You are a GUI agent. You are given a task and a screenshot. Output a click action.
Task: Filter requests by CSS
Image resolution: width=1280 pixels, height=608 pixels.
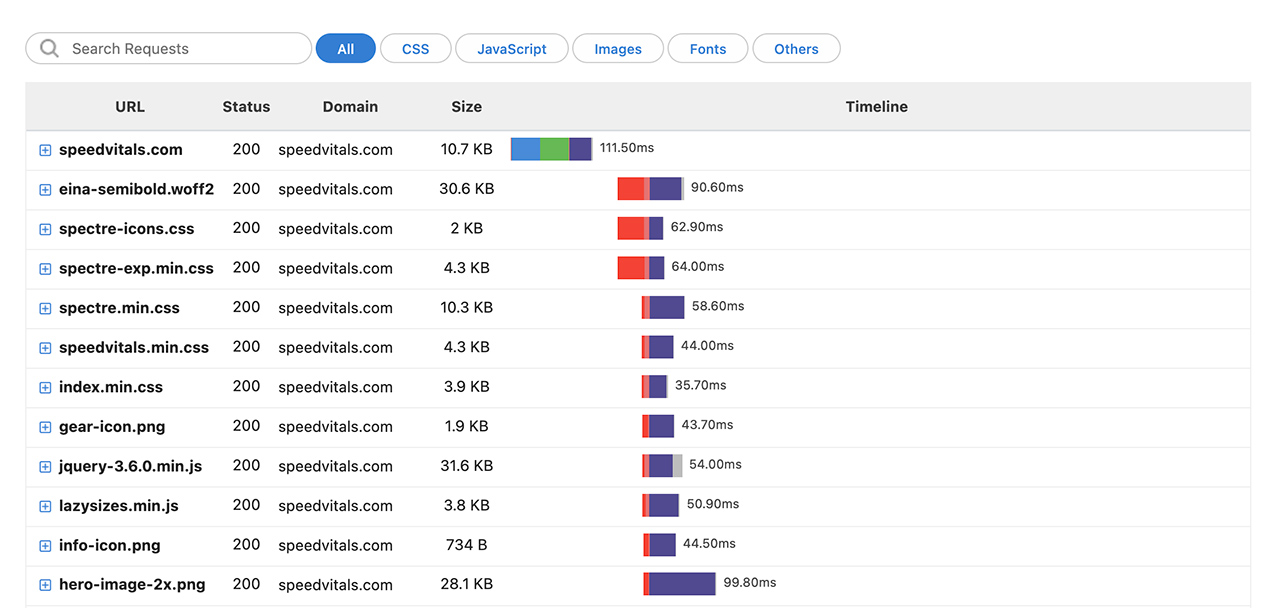(x=415, y=49)
